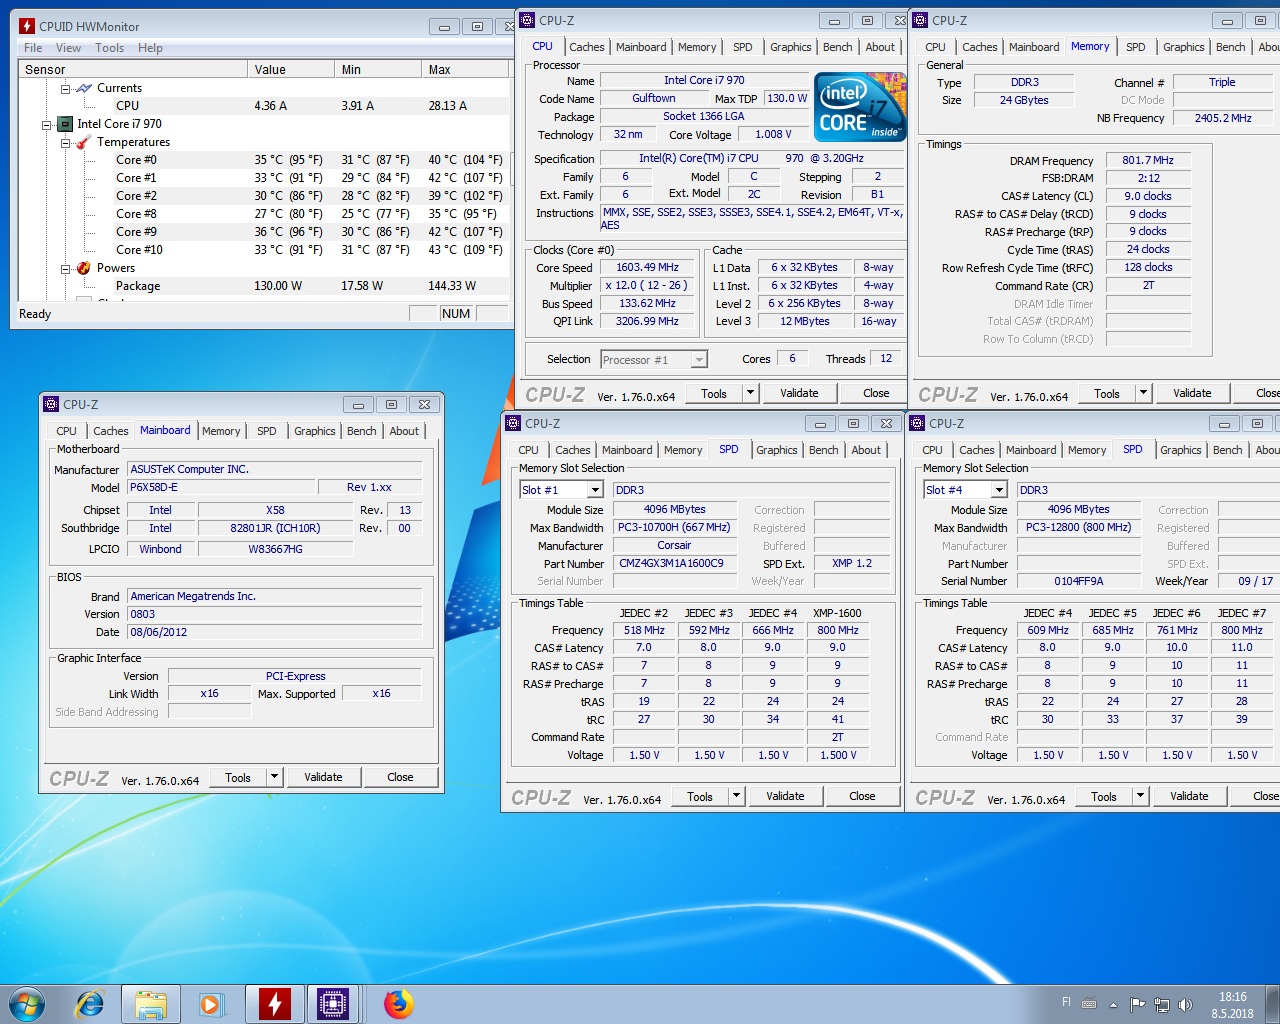Screen dimensions: 1280x1024
Task: Click title icon of CPU-Z Mainboard window
Action: (x=51, y=404)
